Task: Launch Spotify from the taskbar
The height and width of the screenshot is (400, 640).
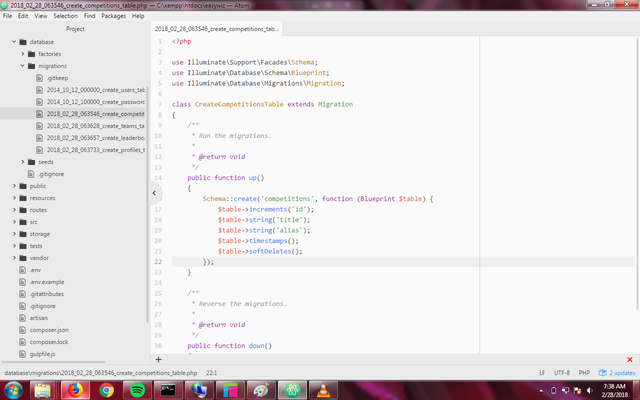Action: pyautogui.click(x=137, y=390)
